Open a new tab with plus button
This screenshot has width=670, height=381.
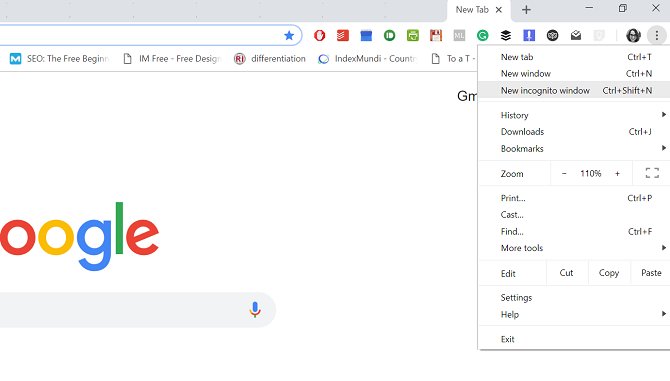tap(526, 10)
